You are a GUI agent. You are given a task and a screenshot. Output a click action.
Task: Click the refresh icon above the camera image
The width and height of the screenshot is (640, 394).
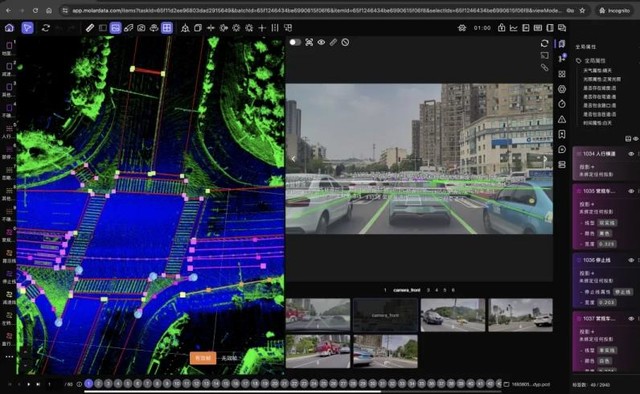pos(544,43)
